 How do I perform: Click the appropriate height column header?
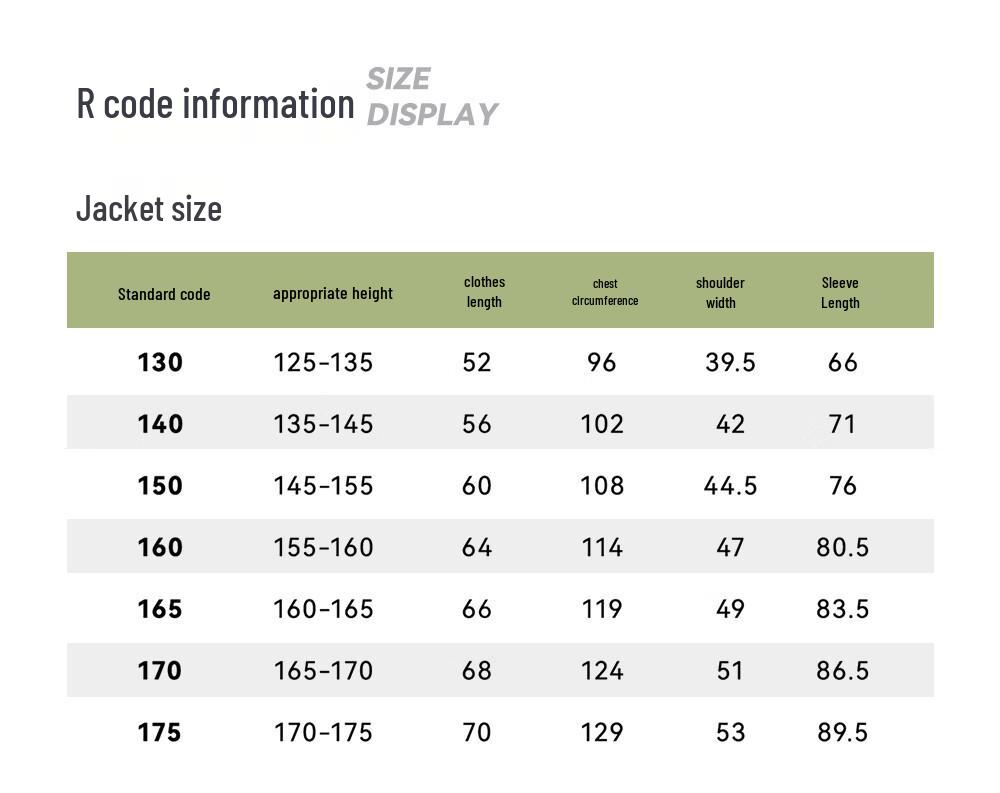pos(333,293)
